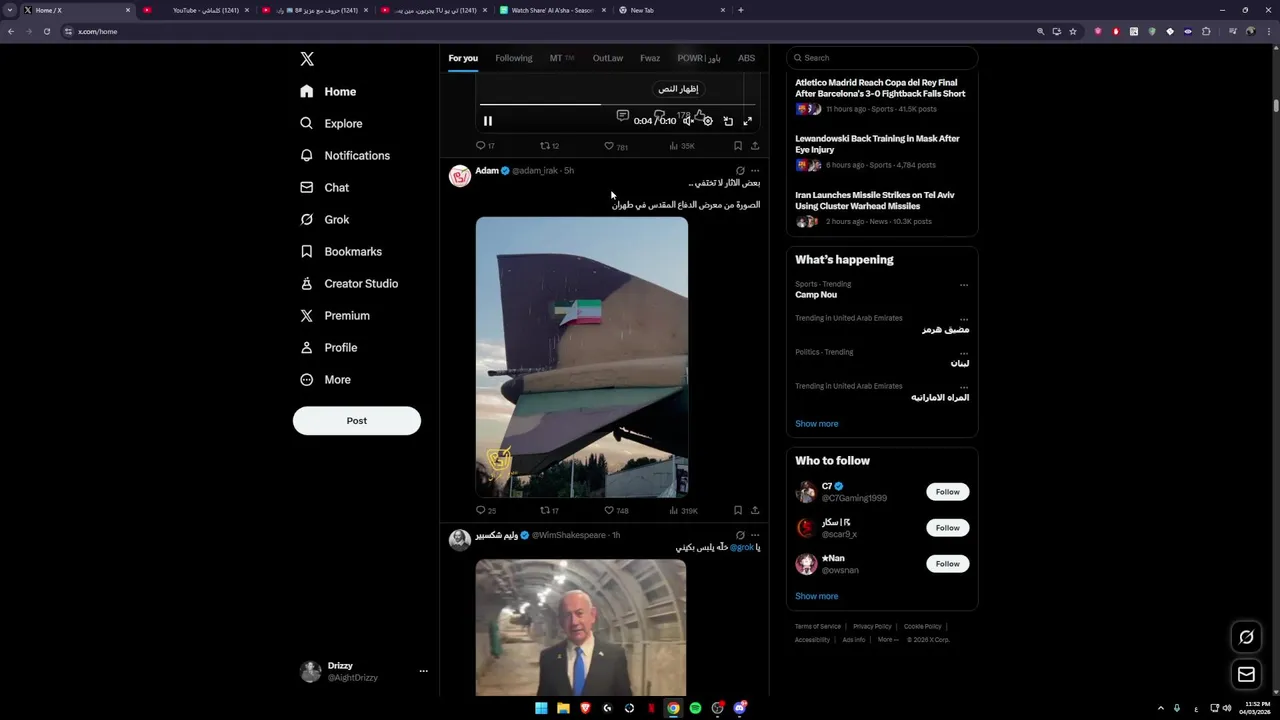Open more options on Adam's post
Screen dimensions: 1280x720
pos(755,171)
